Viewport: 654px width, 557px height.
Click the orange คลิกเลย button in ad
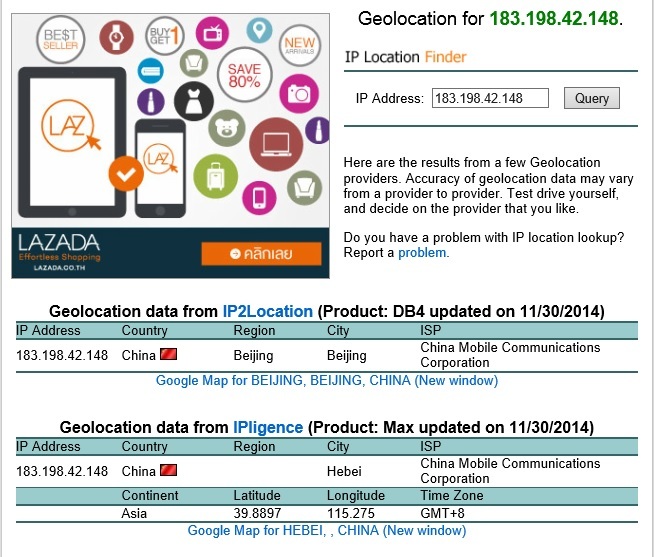[261, 253]
